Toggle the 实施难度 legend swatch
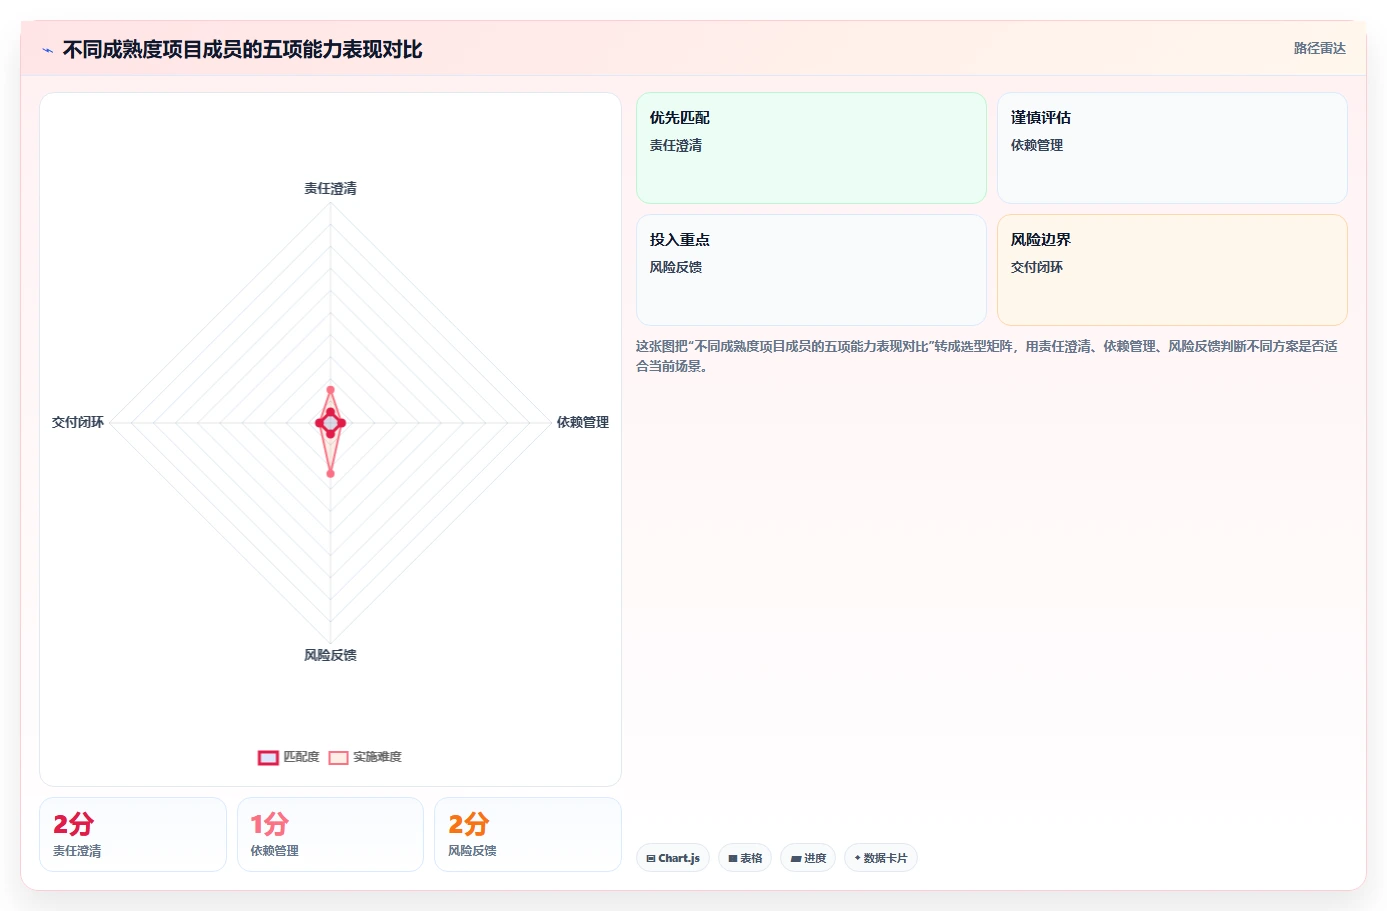Image resolution: width=1387 pixels, height=911 pixels. 339,758
